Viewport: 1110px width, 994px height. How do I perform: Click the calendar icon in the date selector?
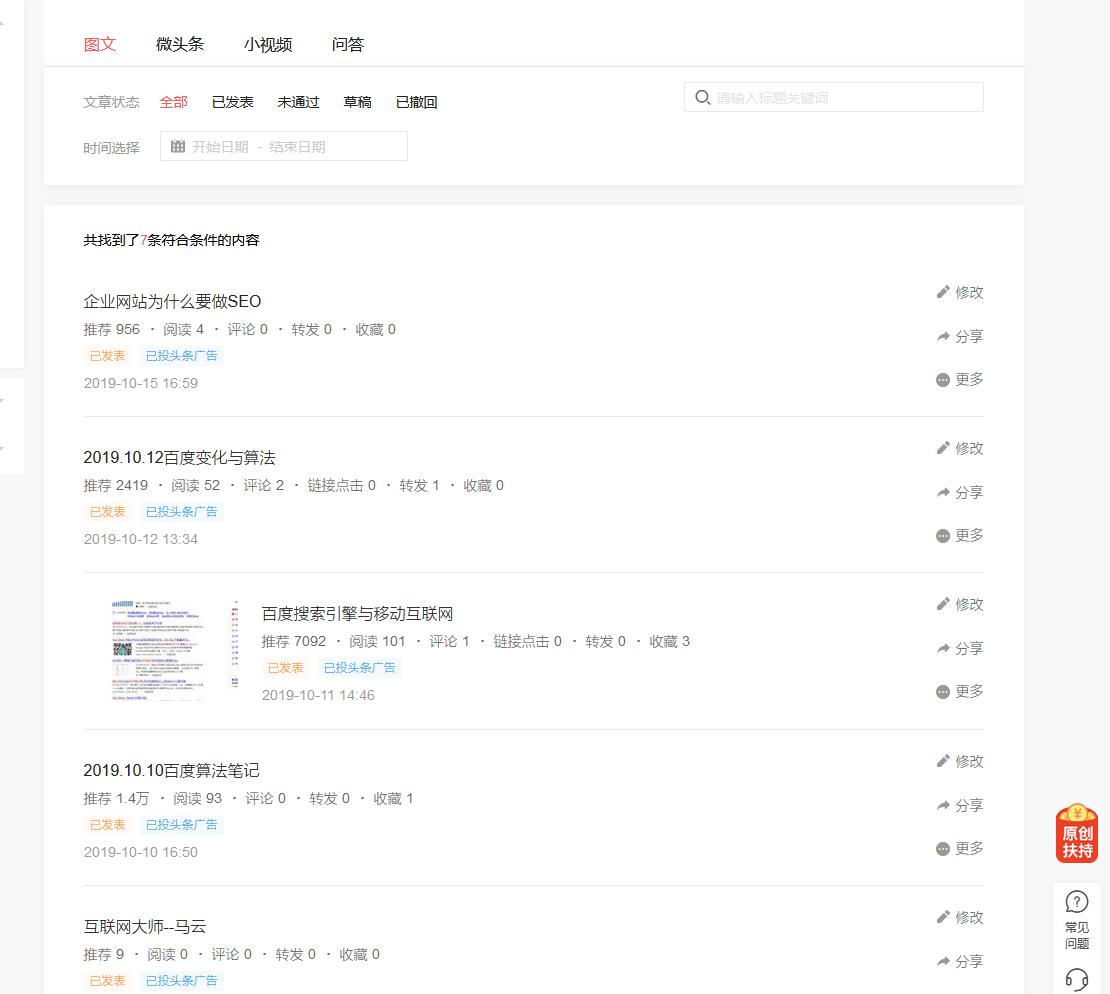[x=177, y=146]
